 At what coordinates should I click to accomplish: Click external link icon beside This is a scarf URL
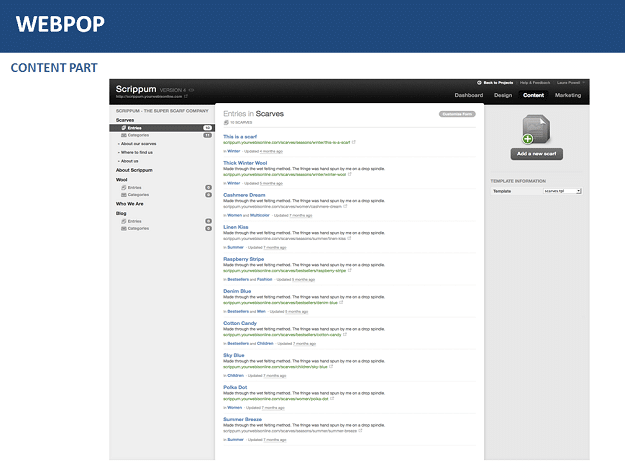(x=354, y=142)
